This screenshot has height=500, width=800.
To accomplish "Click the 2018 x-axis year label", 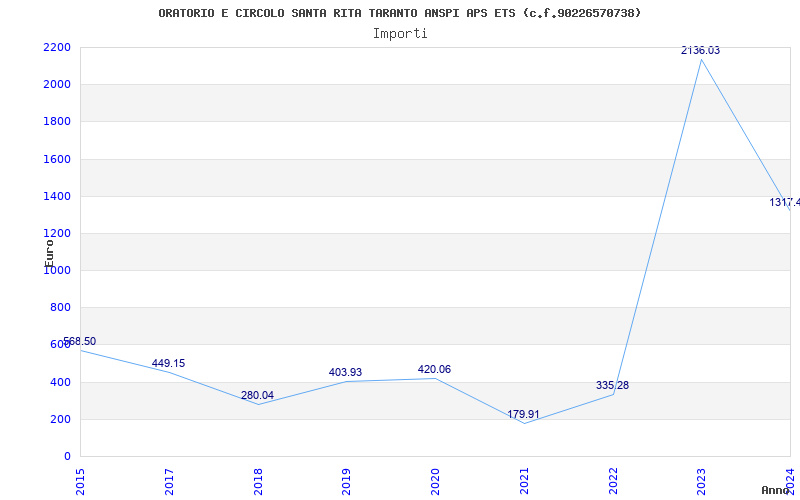I will point(258,482).
